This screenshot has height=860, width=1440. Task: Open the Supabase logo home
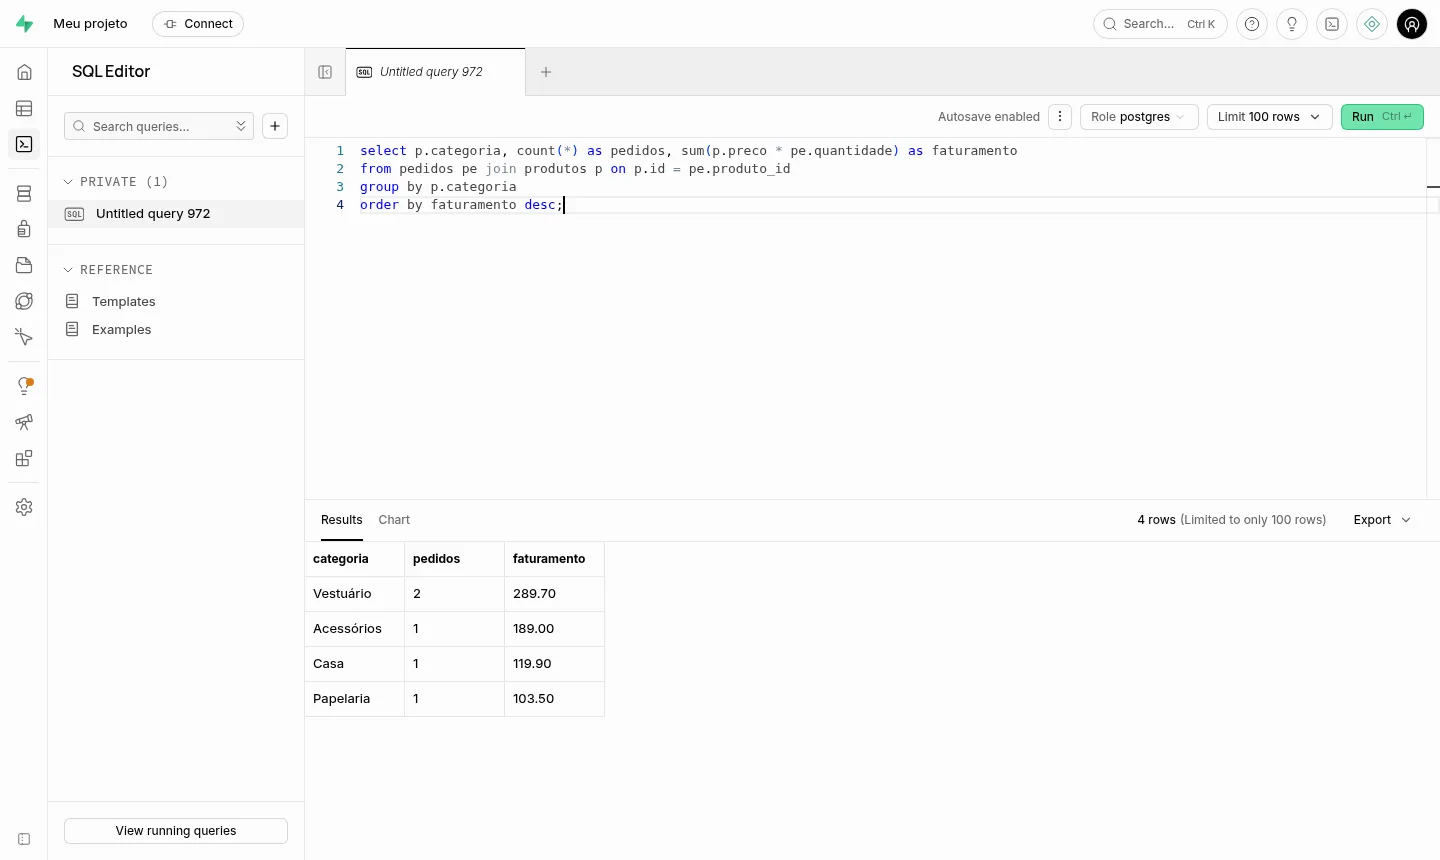tap(24, 24)
